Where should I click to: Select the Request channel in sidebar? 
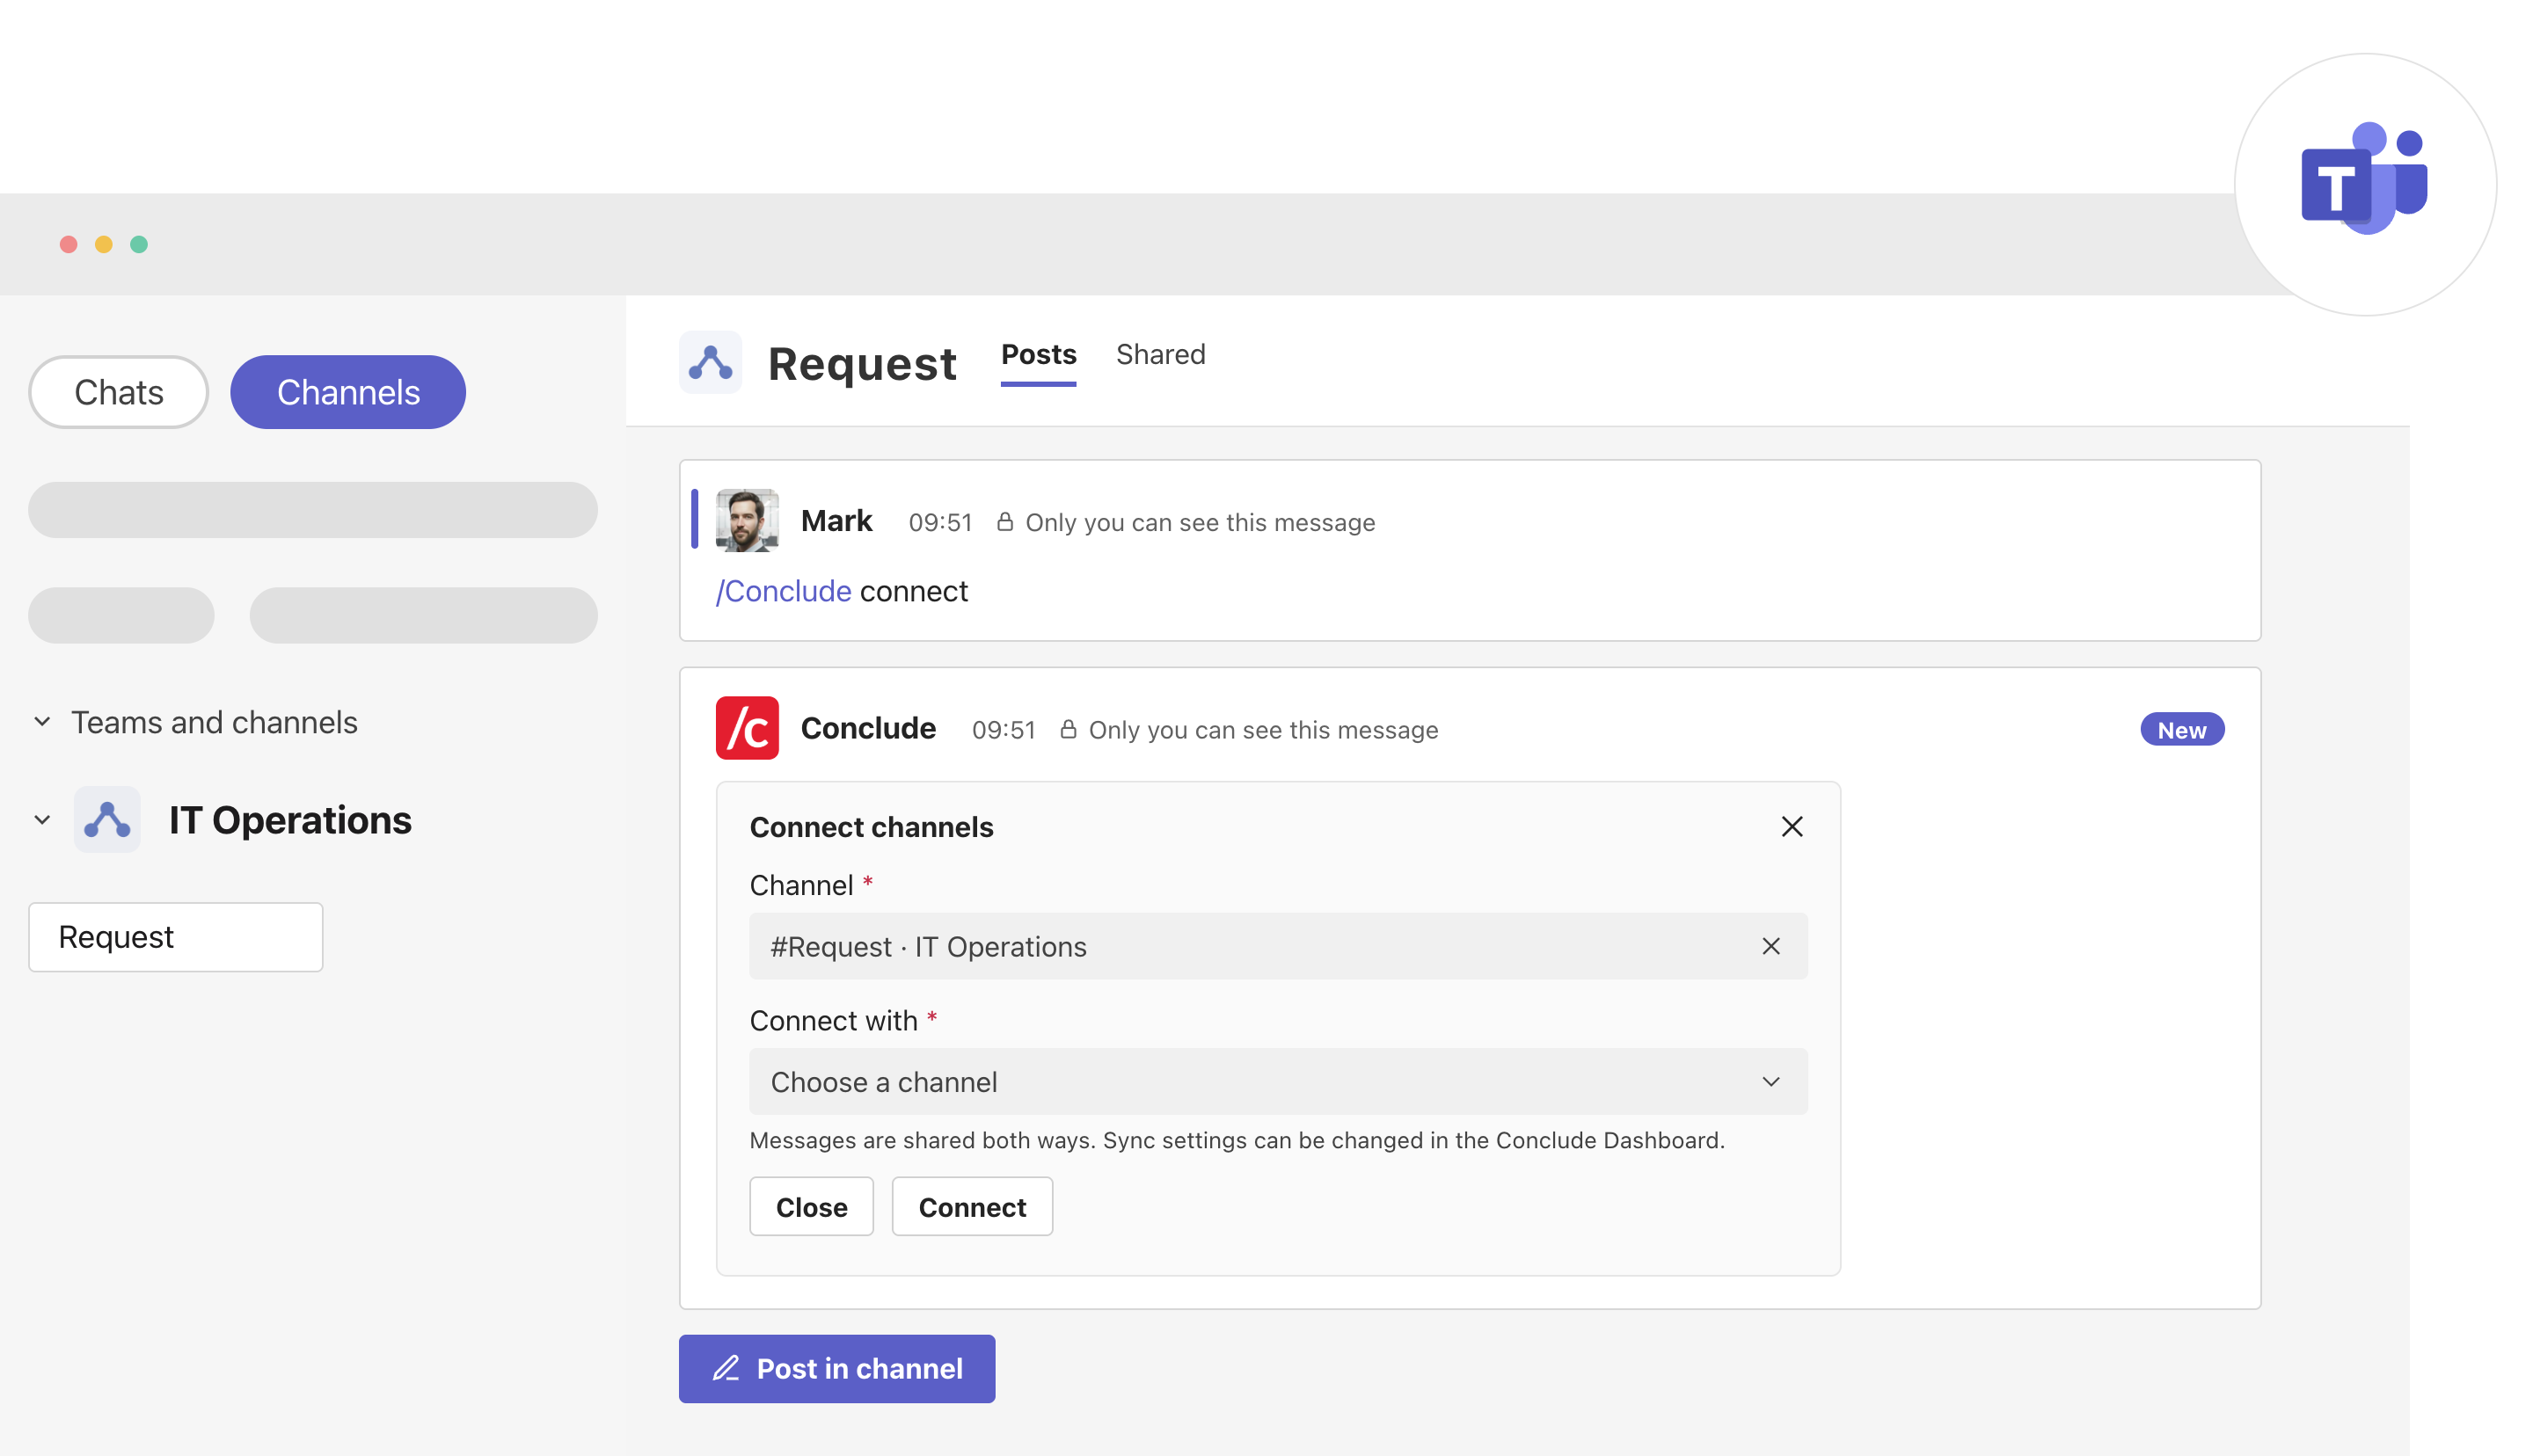pos(176,937)
